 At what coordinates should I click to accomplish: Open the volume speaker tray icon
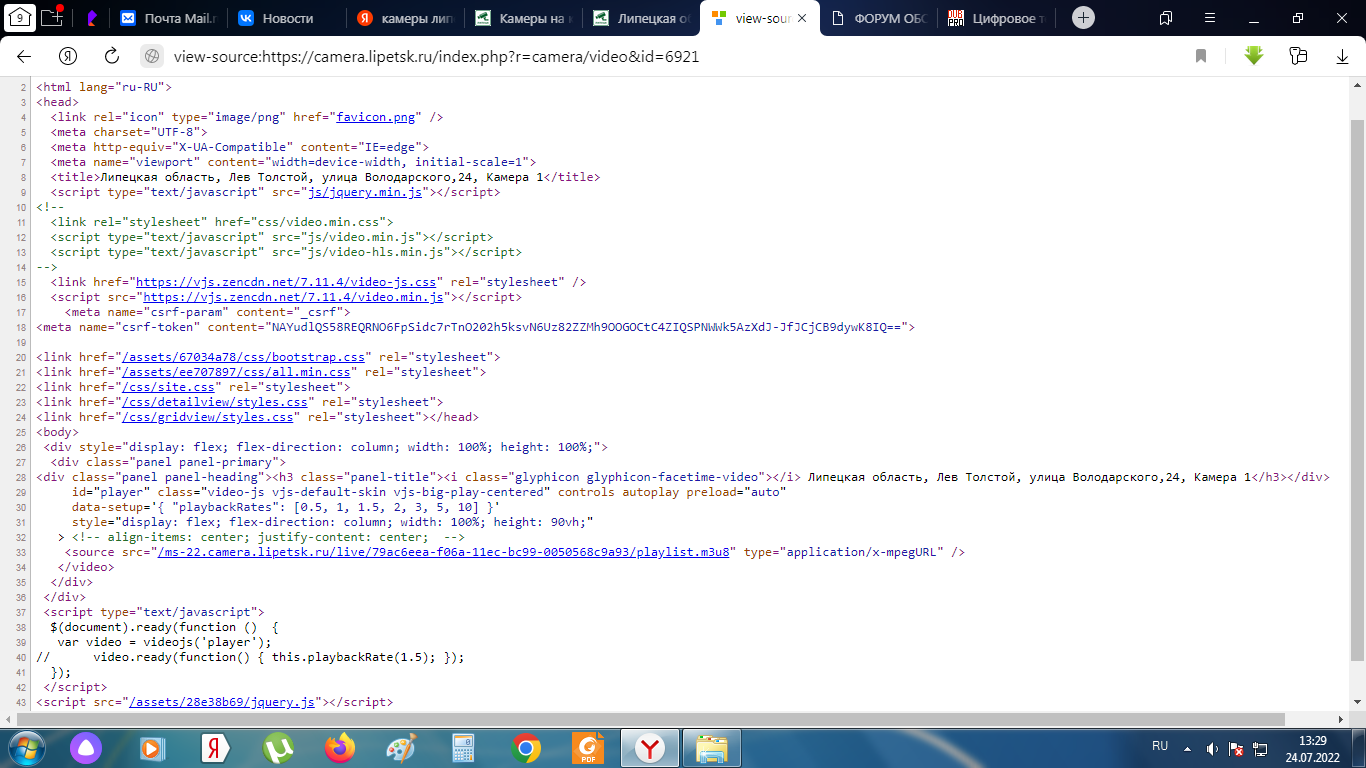point(1211,748)
